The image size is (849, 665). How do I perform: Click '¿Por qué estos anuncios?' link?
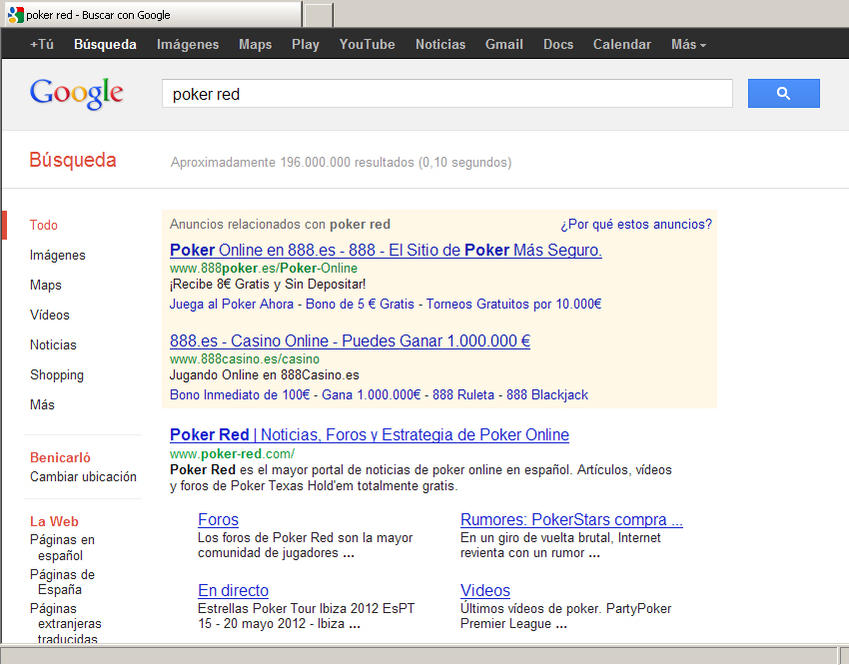(636, 224)
